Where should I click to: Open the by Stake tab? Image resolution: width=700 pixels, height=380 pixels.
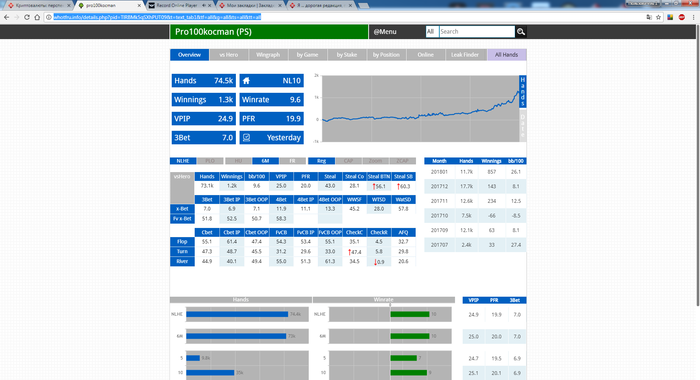click(x=347, y=55)
